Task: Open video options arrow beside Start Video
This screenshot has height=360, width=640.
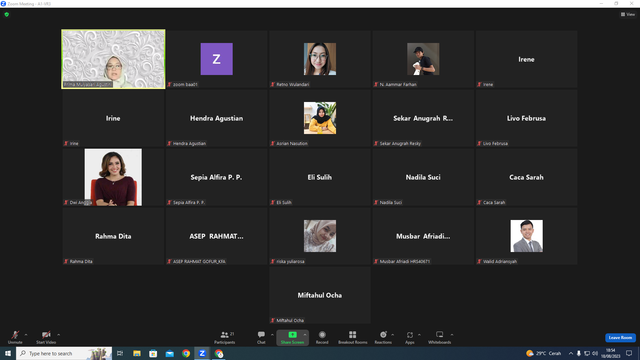Action: 59,335
